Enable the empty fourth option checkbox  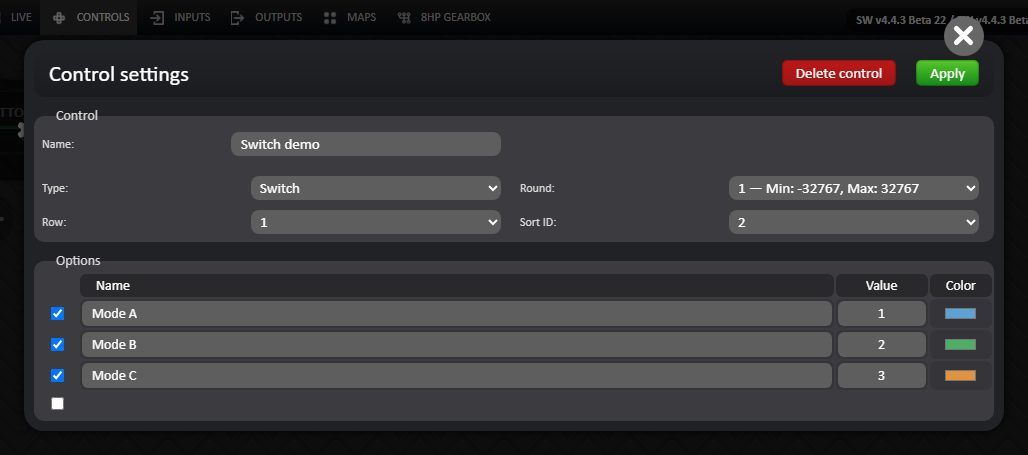click(58, 403)
